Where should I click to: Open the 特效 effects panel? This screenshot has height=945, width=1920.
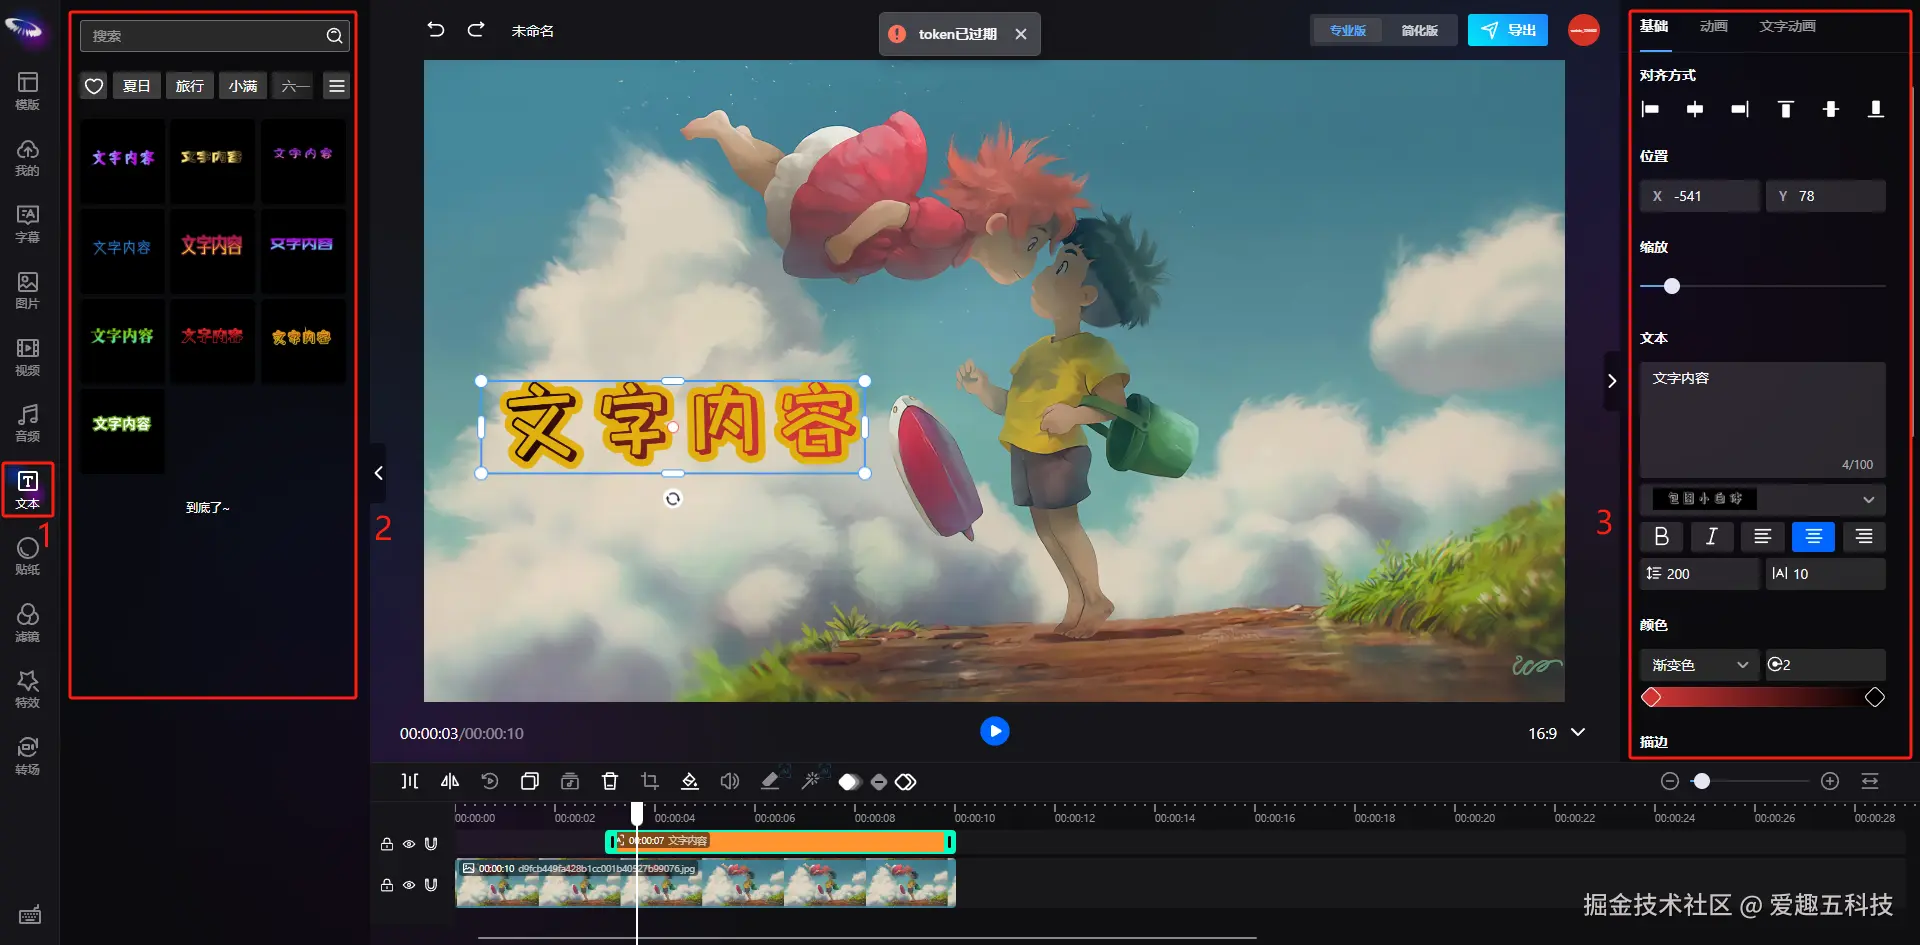tap(28, 689)
